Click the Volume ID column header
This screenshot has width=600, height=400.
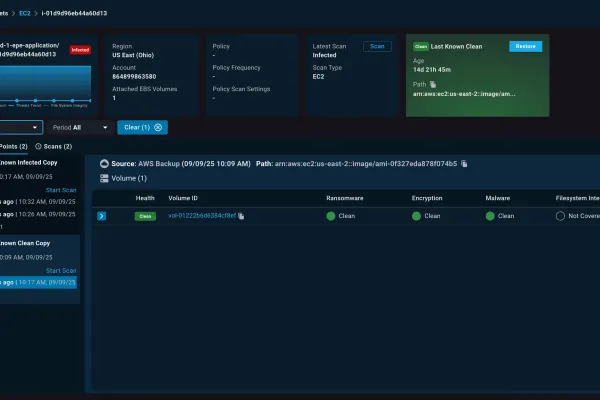[x=183, y=198]
